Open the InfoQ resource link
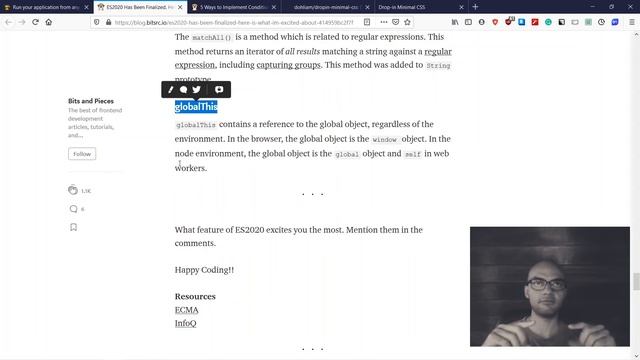This screenshot has height=360, width=640. coord(185,323)
